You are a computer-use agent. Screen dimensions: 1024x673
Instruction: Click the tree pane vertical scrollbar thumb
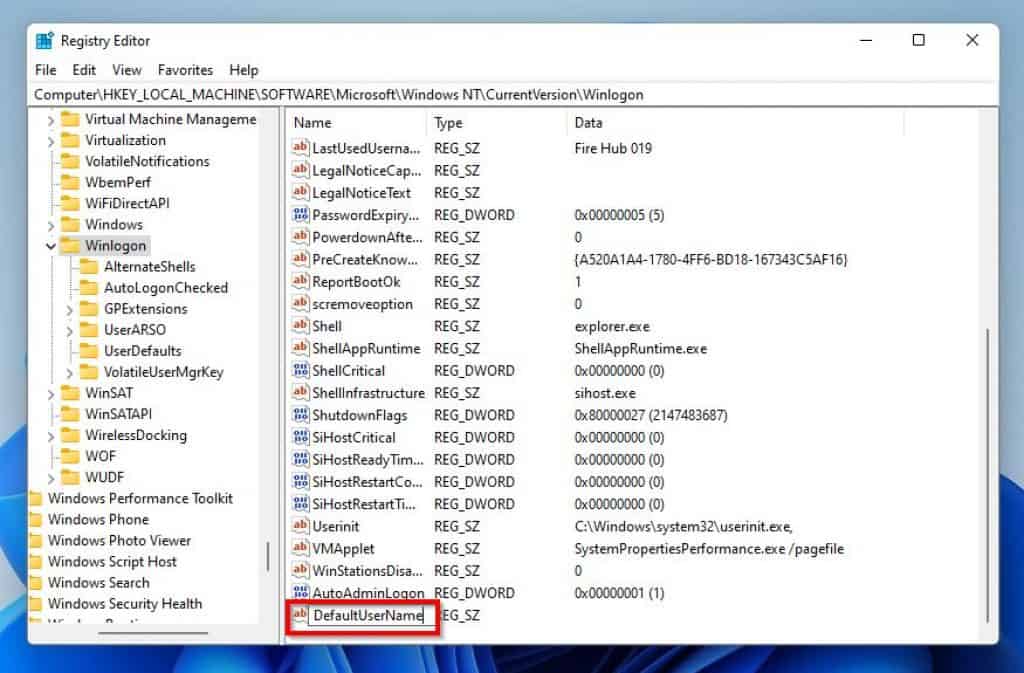point(268,557)
